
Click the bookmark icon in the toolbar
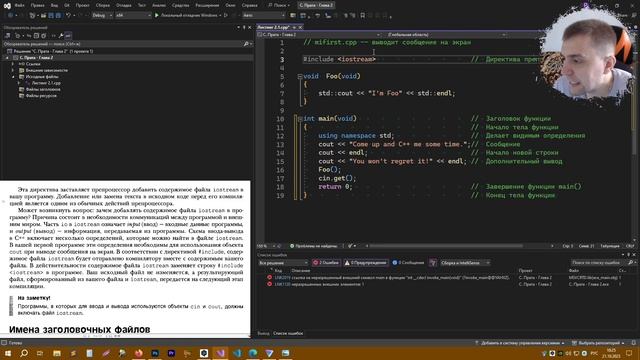(x=362, y=15)
